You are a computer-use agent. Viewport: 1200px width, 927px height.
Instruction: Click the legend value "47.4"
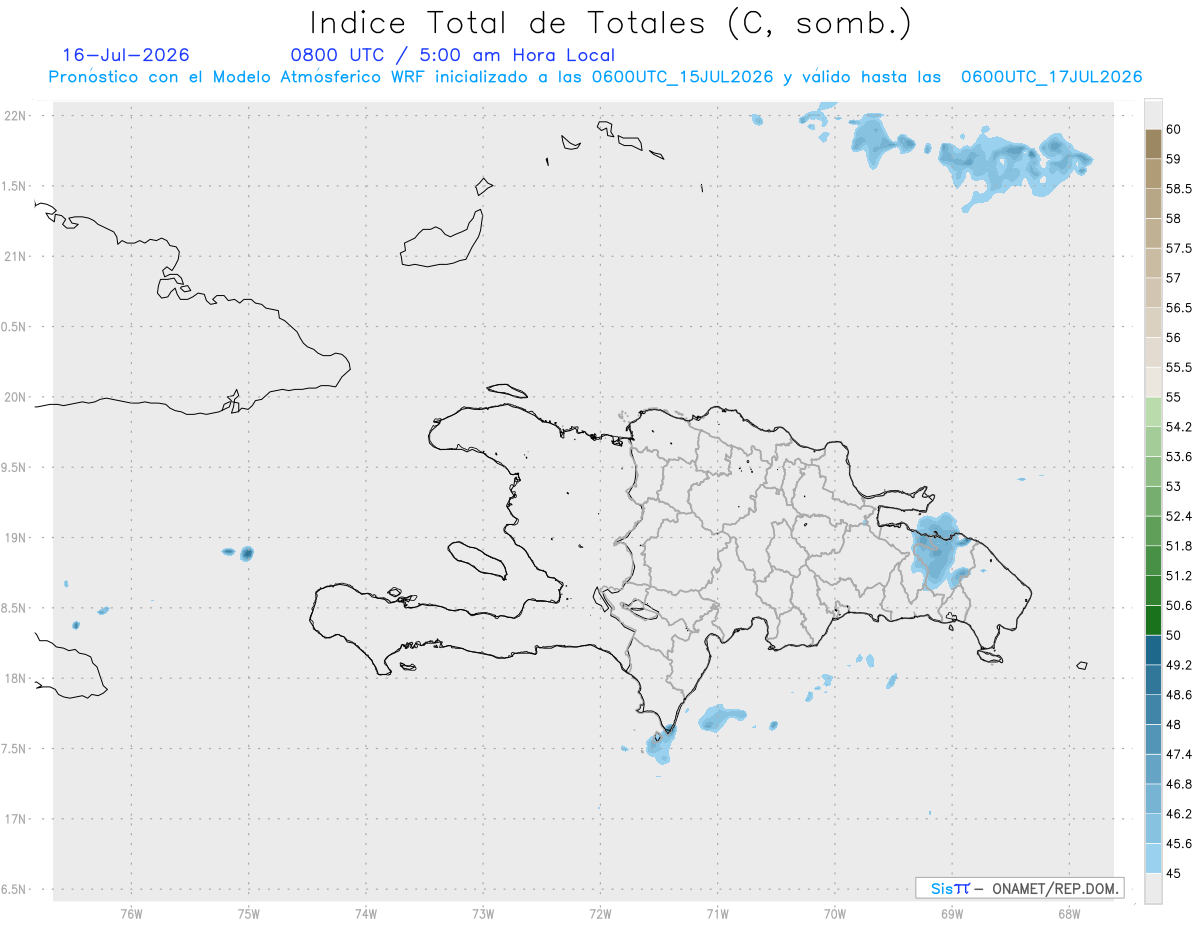coord(1179,754)
